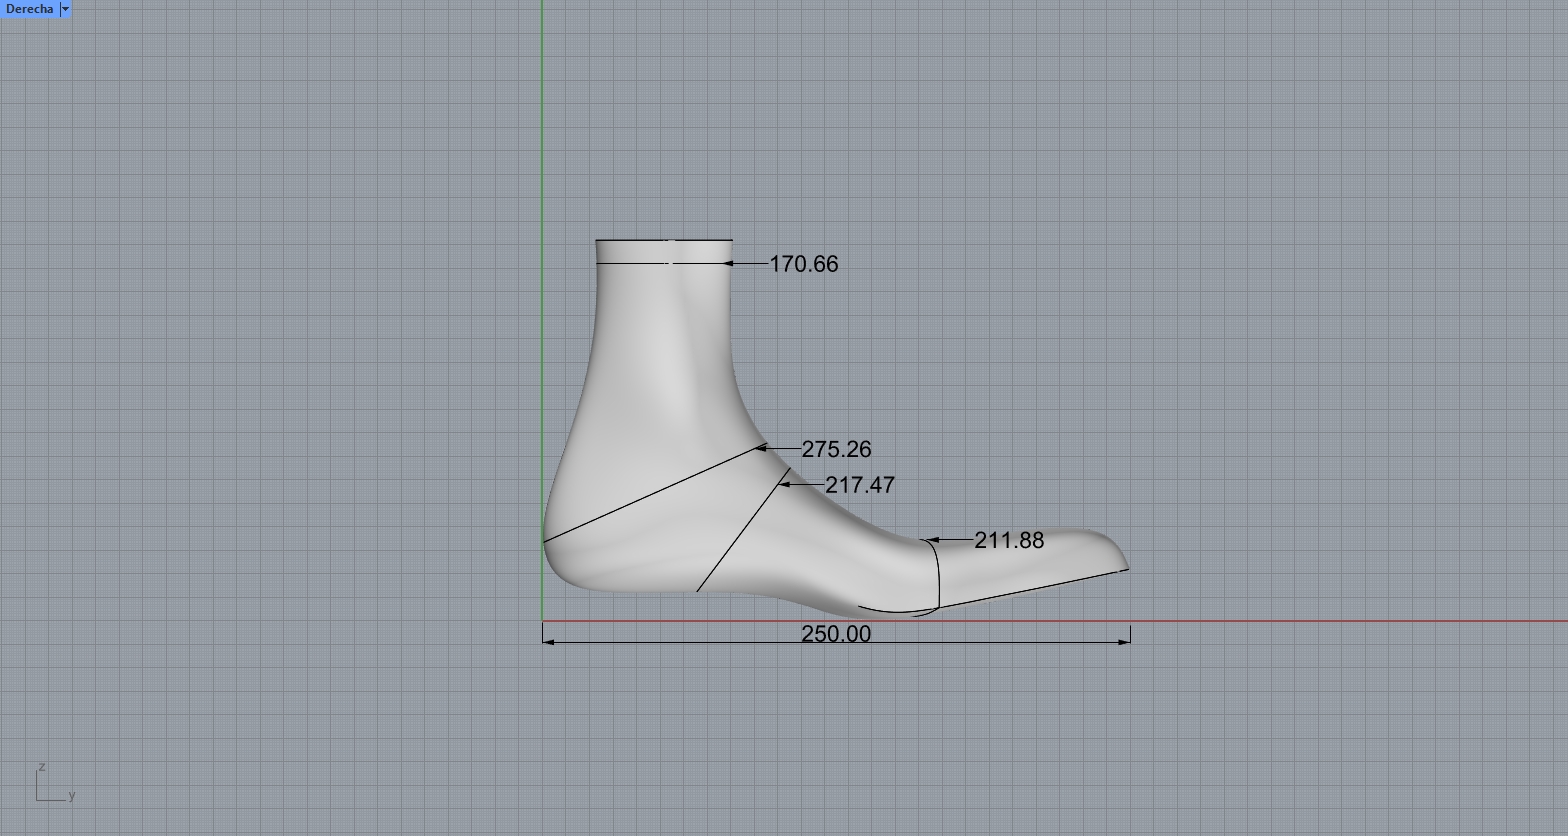Select the instep girth line near 217.47

coord(740,535)
